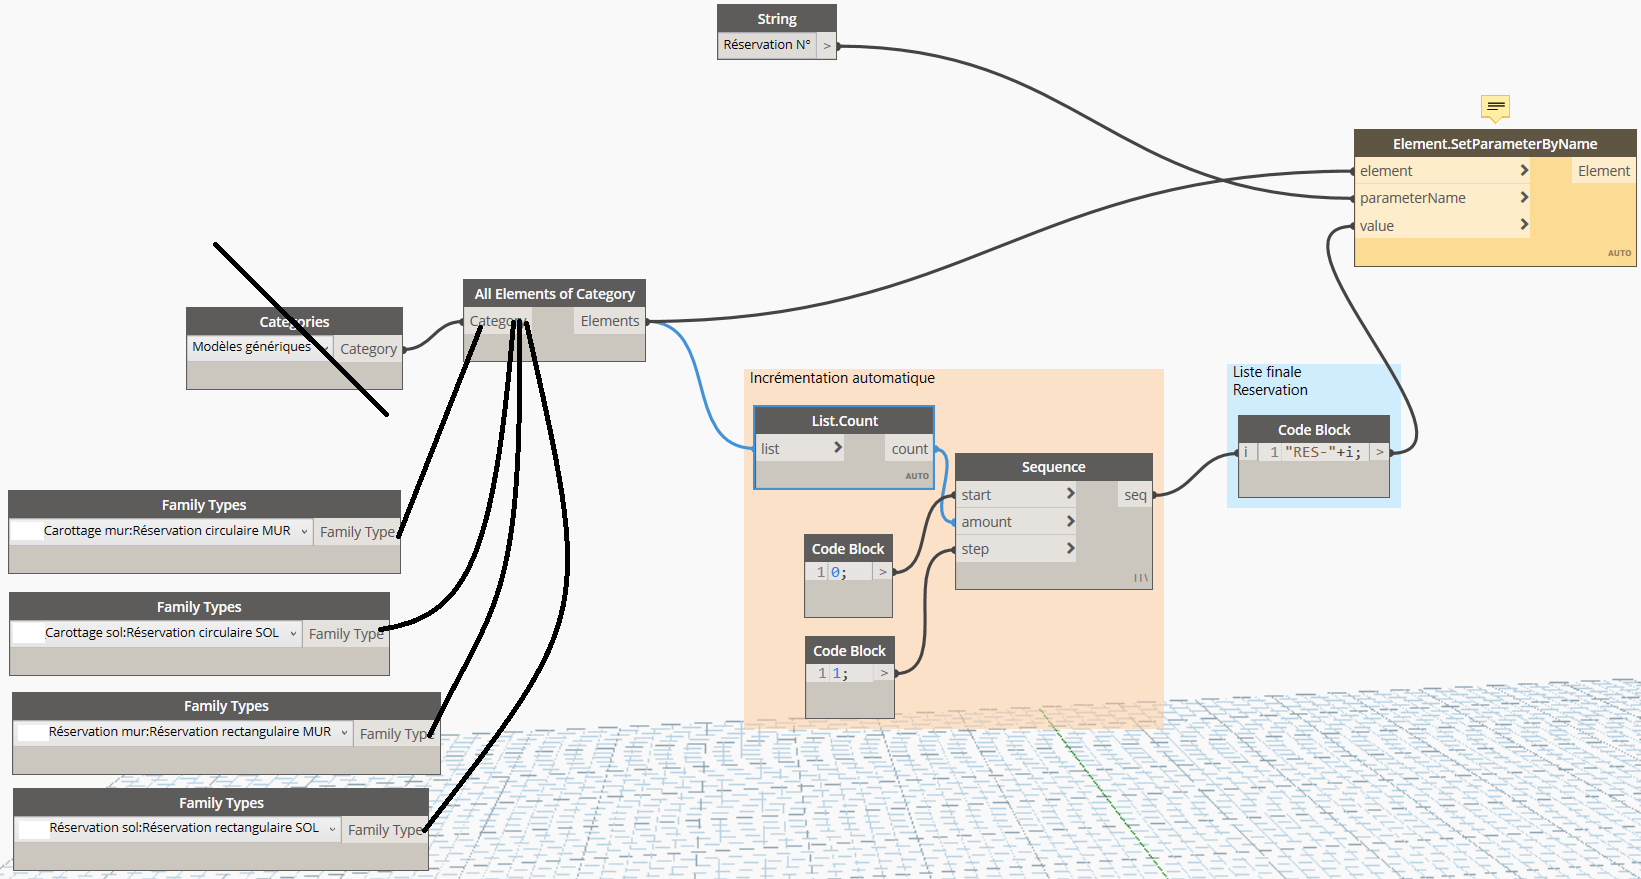This screenshot has height=879, width=1641.
Task: Select the Sequence node title bar
Action: coord(1054,467)
